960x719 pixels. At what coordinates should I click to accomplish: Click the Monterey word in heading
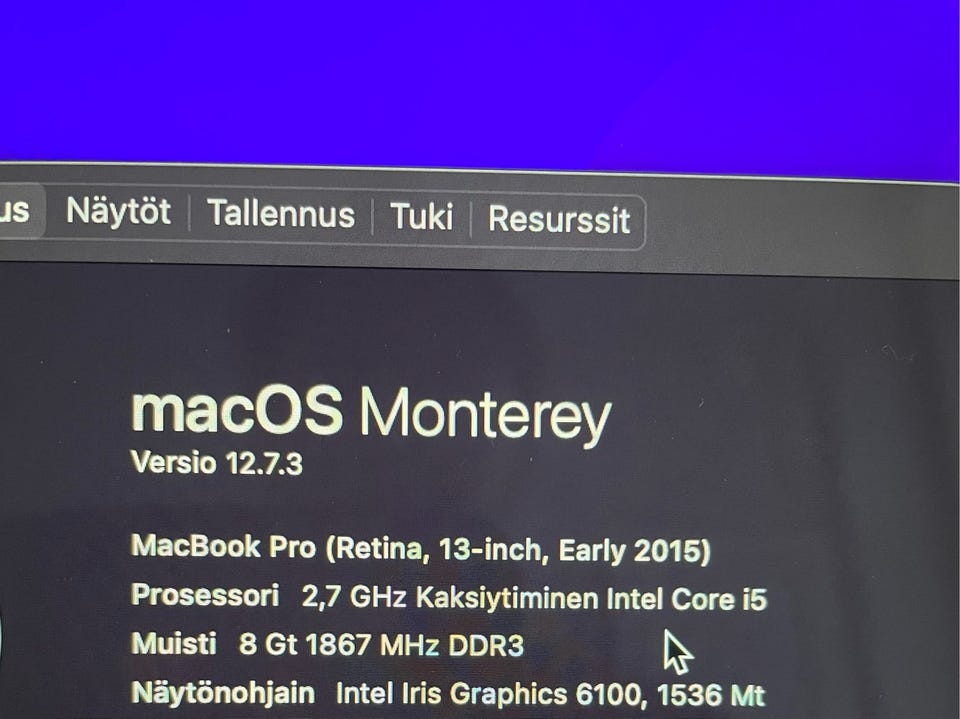pos(485,415)
